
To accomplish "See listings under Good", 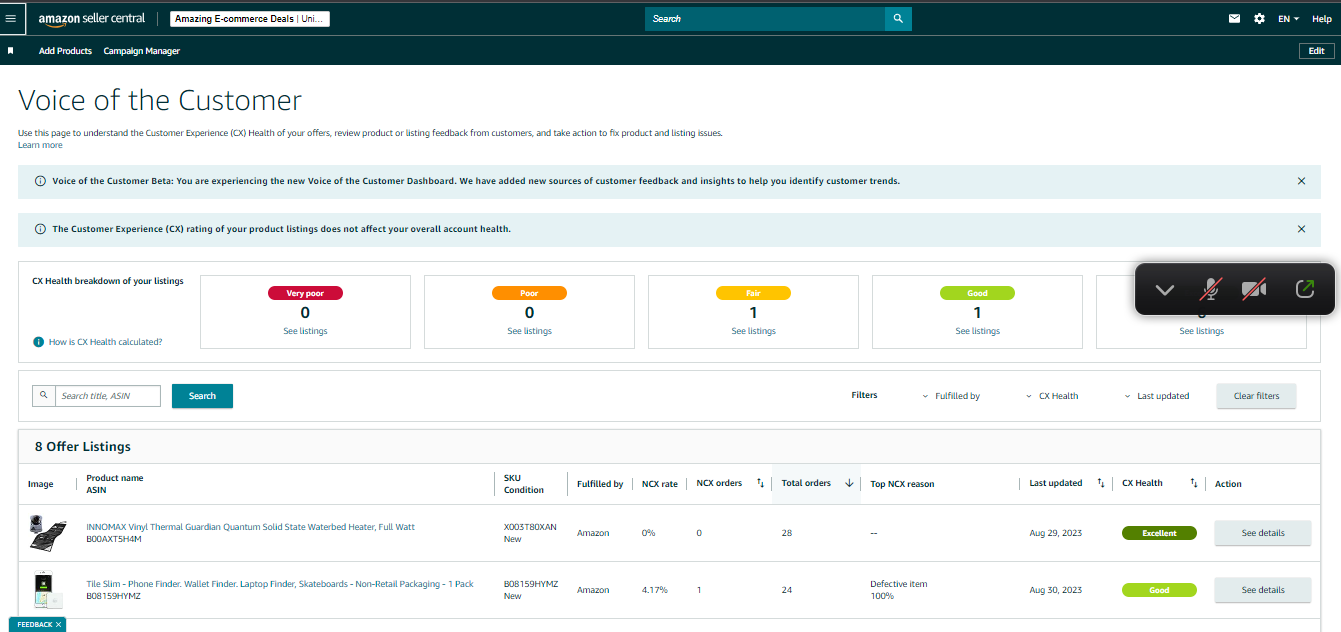I will pos(977,331).
